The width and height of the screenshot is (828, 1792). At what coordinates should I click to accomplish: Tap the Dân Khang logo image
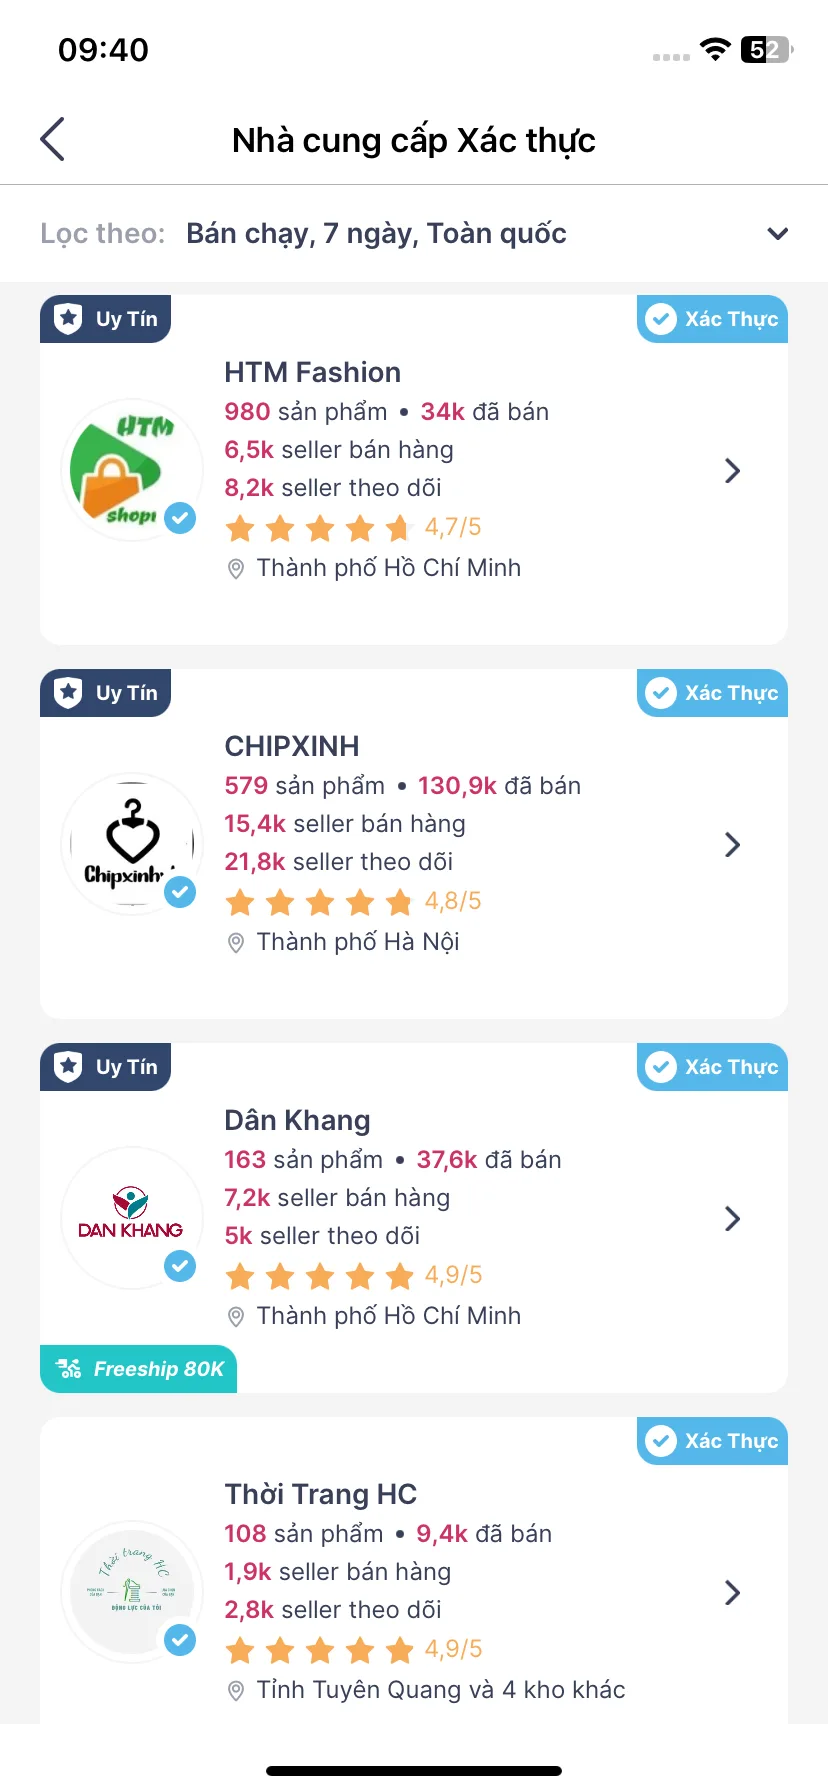[x=131, y=1217]
